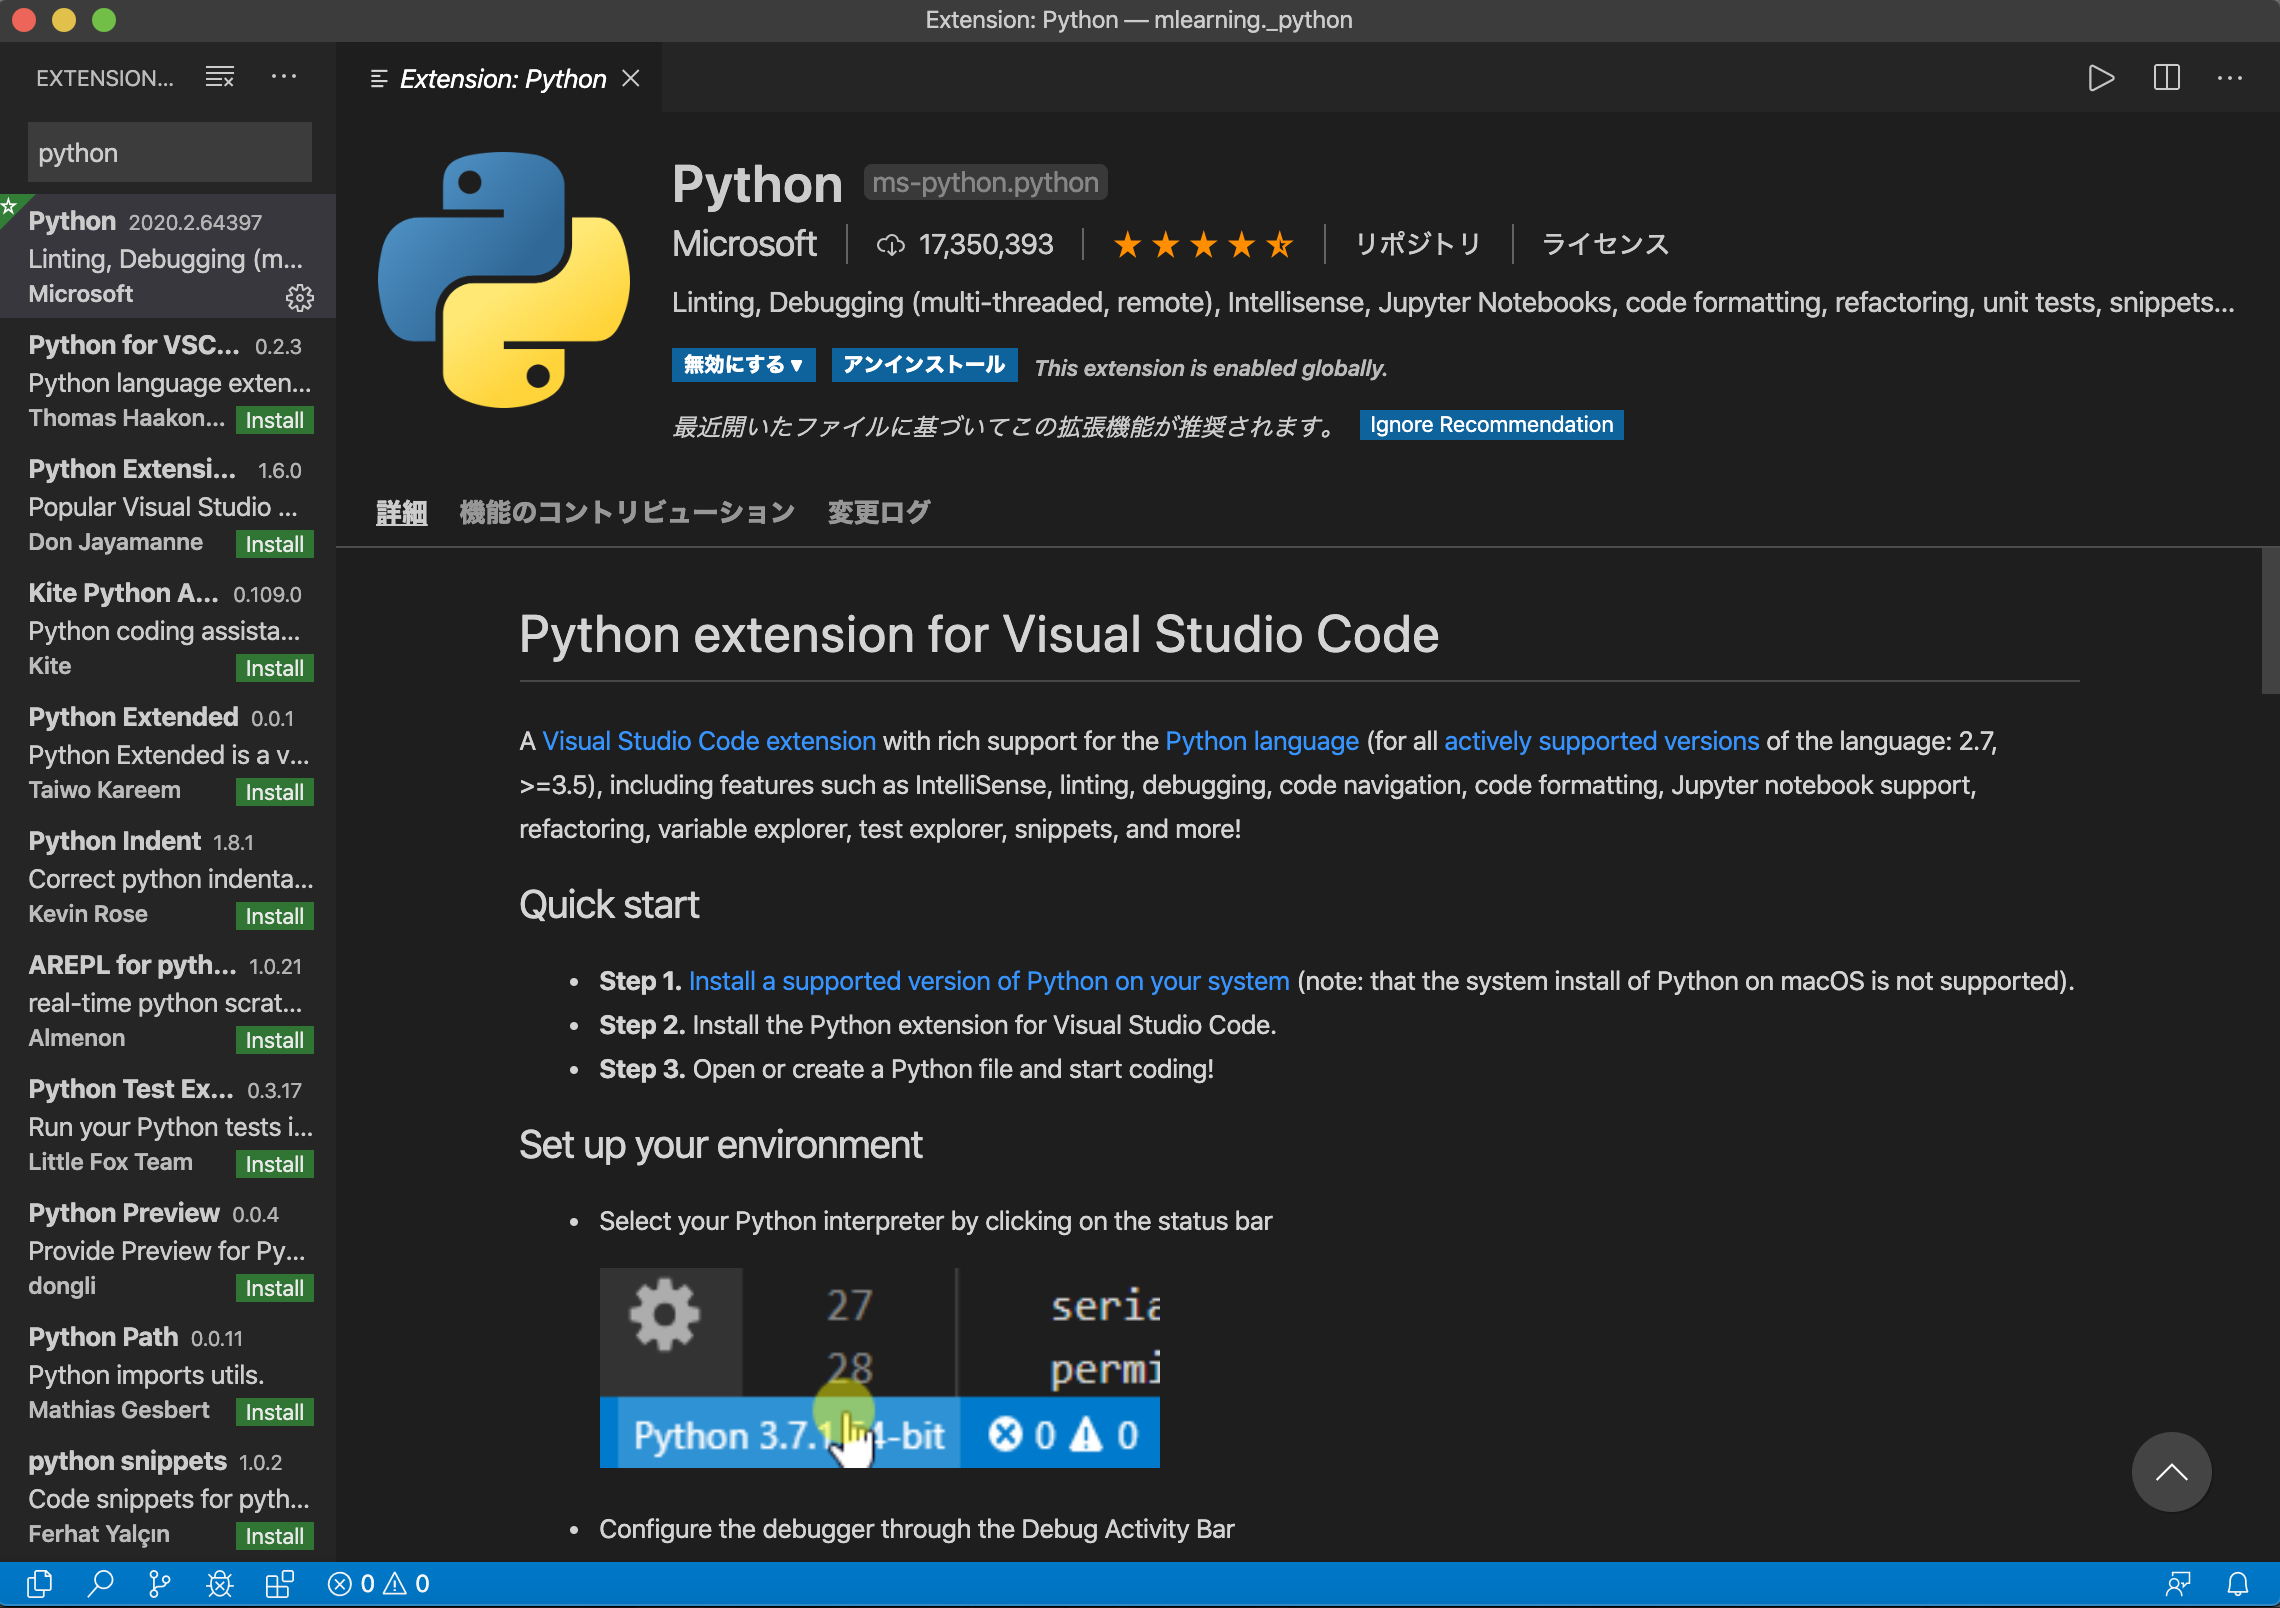Install python snippets extension
Viewport: 2280px width, 1608px height.
(275, 1536)
